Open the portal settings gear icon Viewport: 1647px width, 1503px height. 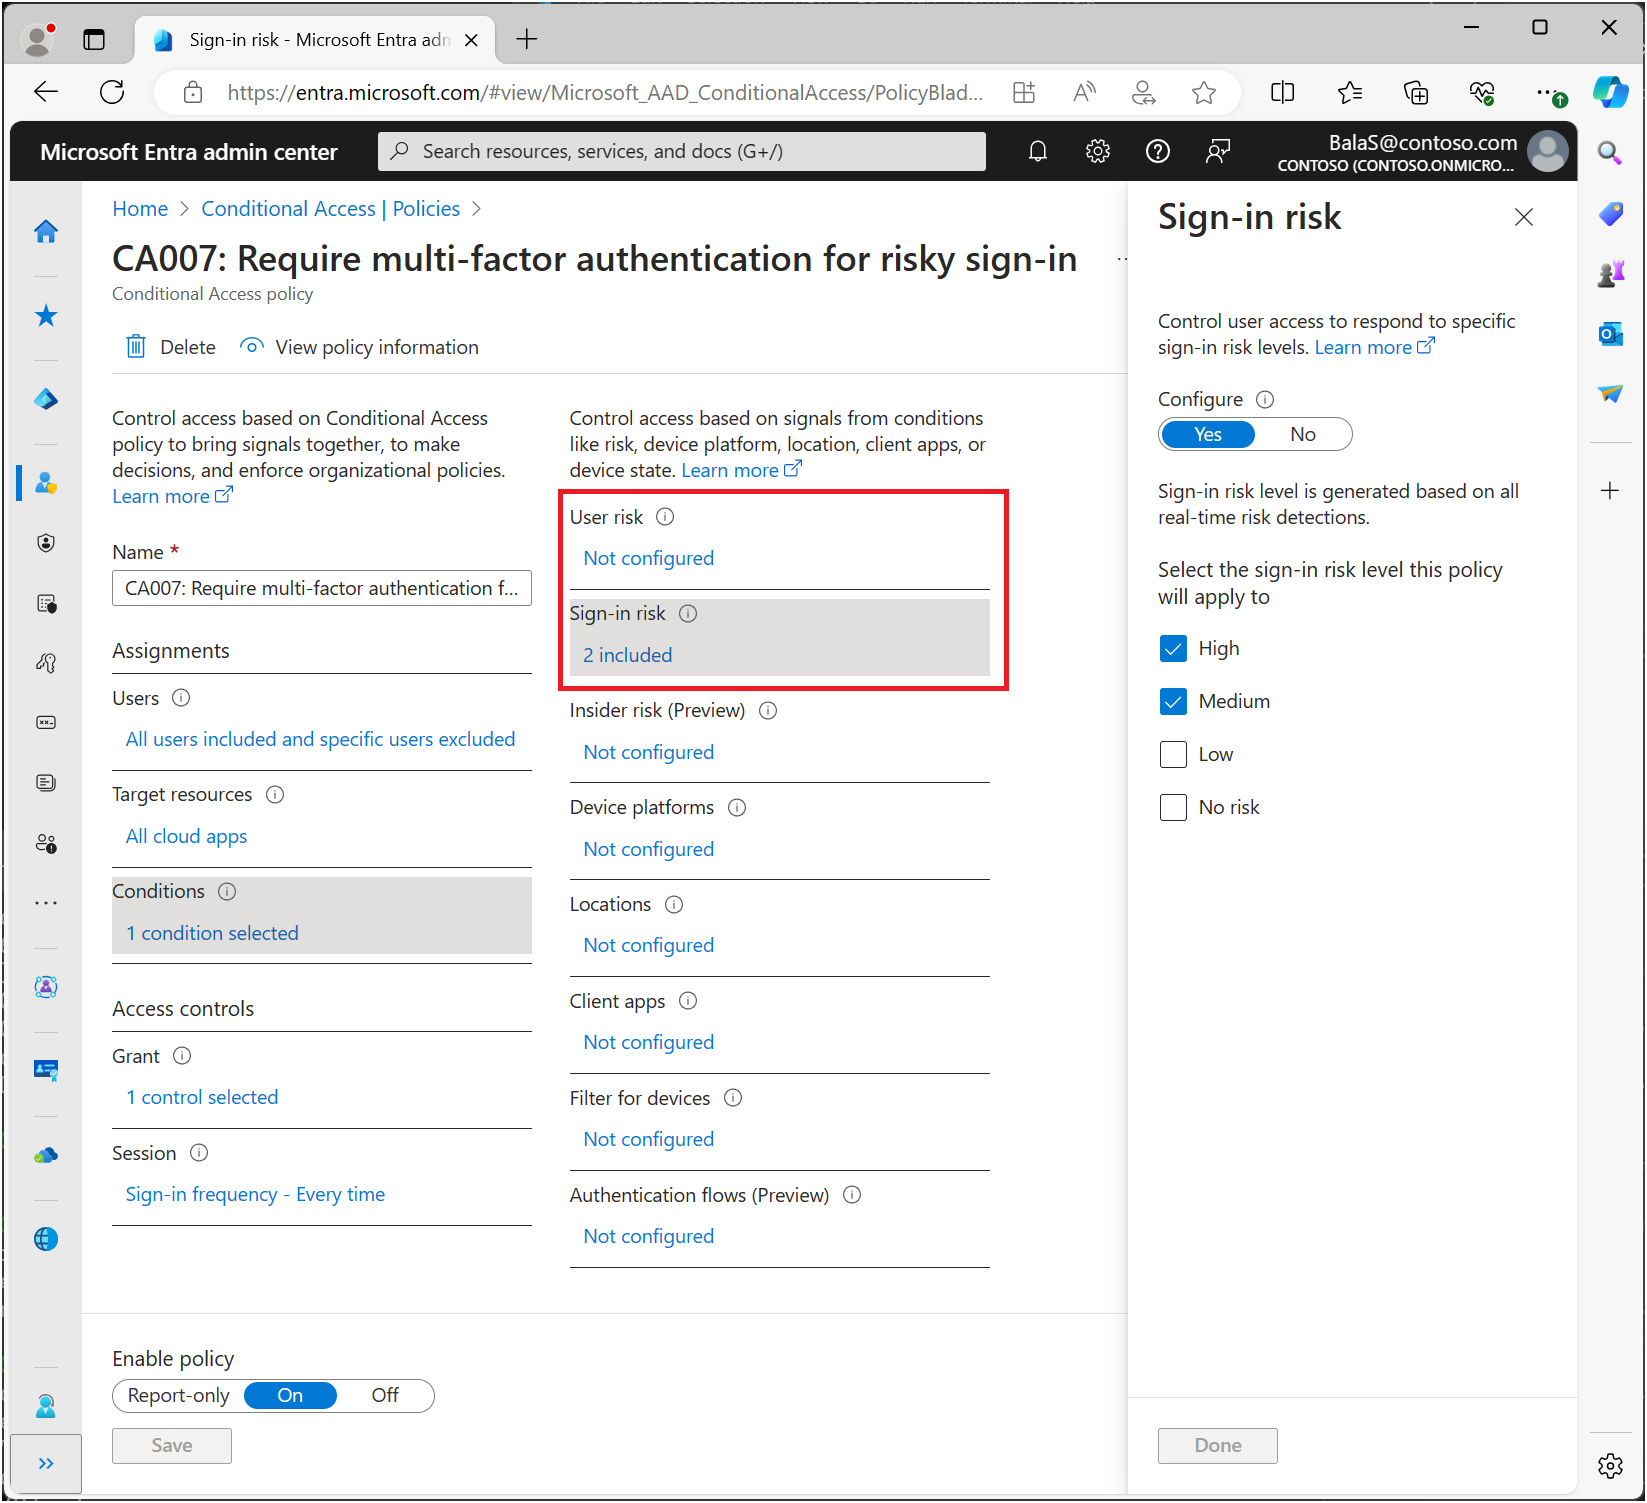click(x=1097, y=151)
